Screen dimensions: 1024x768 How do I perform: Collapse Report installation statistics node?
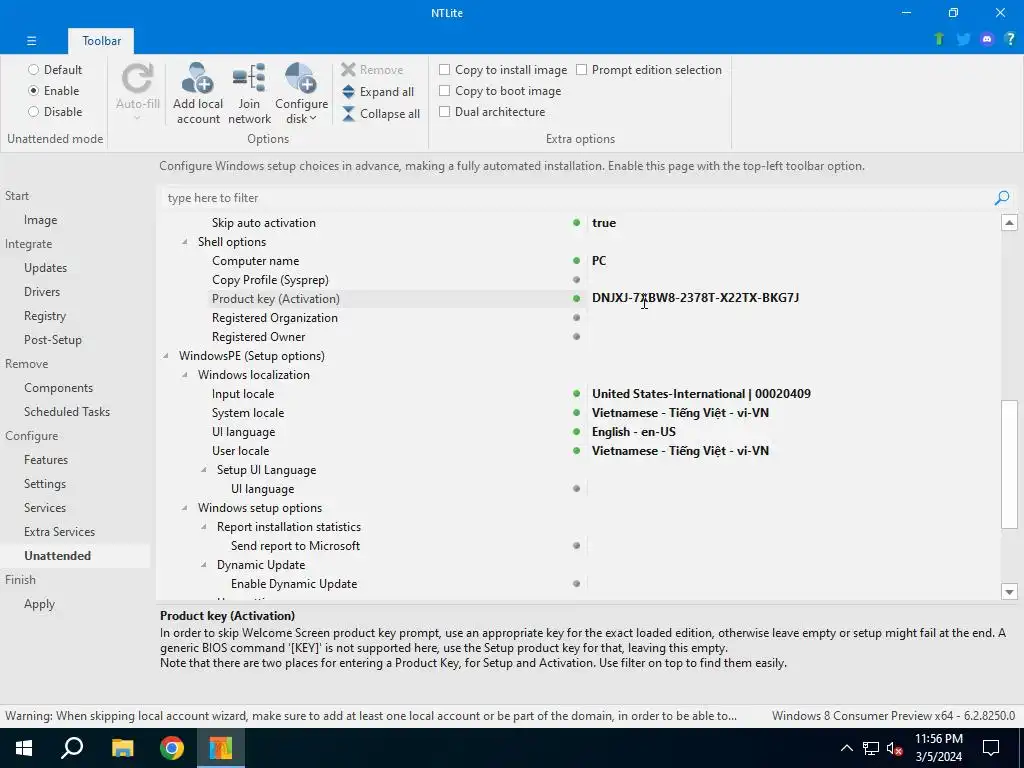204,526
